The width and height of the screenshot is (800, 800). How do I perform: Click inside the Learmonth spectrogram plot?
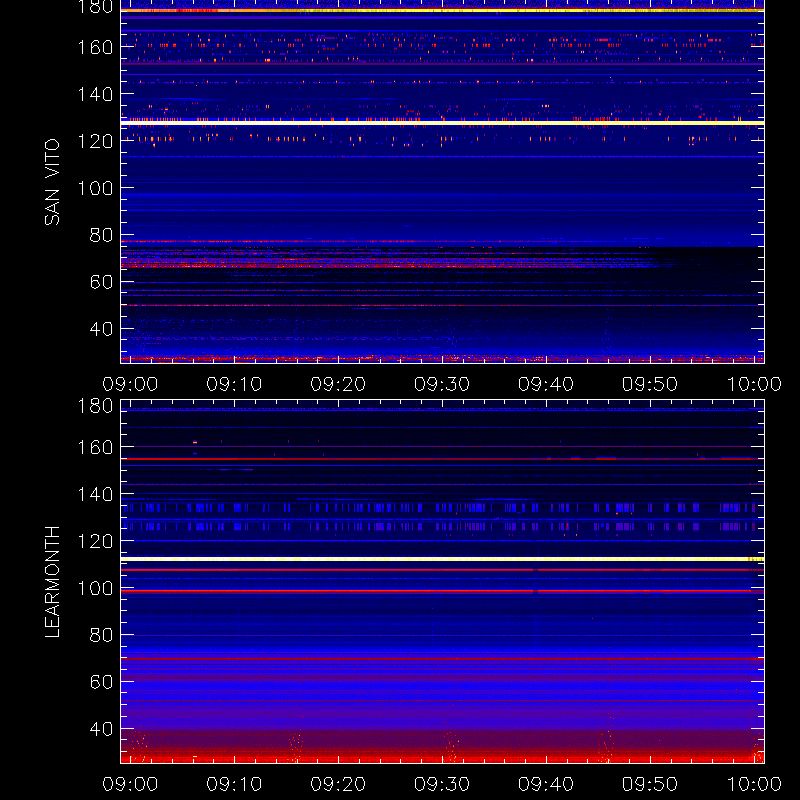click(442, 582)
